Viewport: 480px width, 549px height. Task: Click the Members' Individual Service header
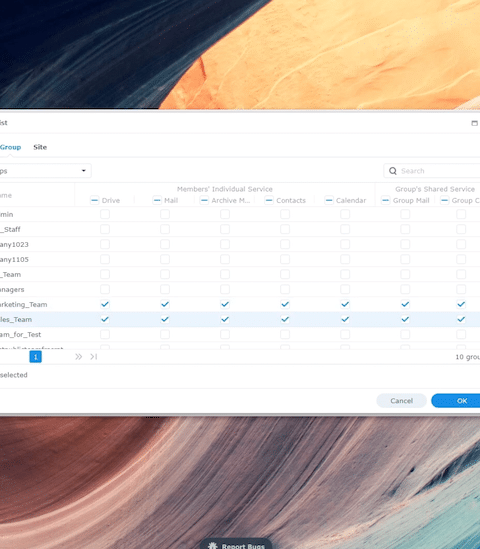225,189
